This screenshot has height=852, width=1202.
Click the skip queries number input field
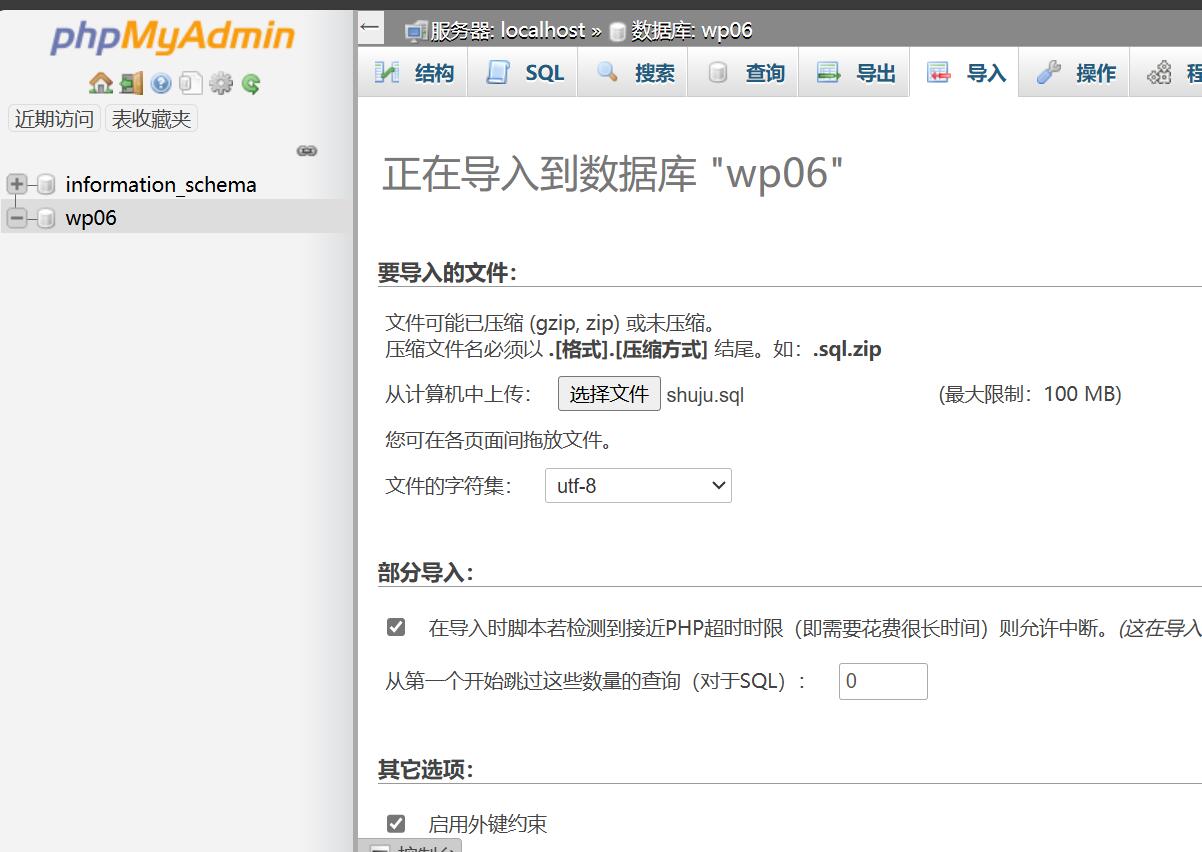point(882,681)
